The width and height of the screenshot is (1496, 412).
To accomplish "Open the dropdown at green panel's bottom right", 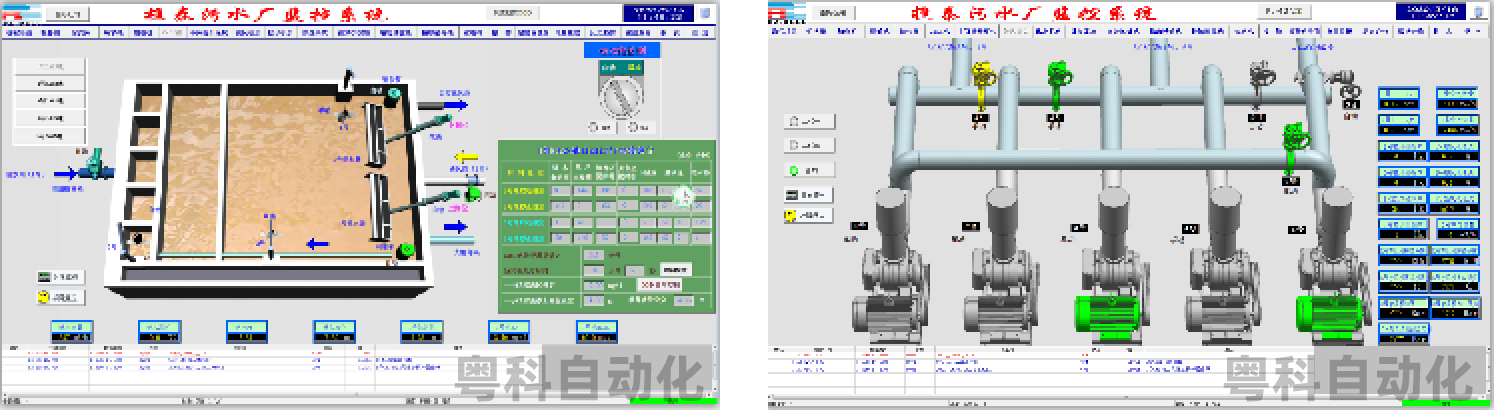I will [660, 284].
